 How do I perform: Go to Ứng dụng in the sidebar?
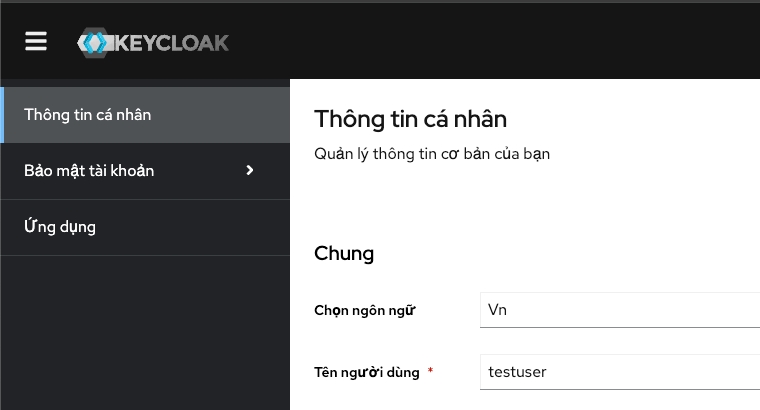(60, 227)
